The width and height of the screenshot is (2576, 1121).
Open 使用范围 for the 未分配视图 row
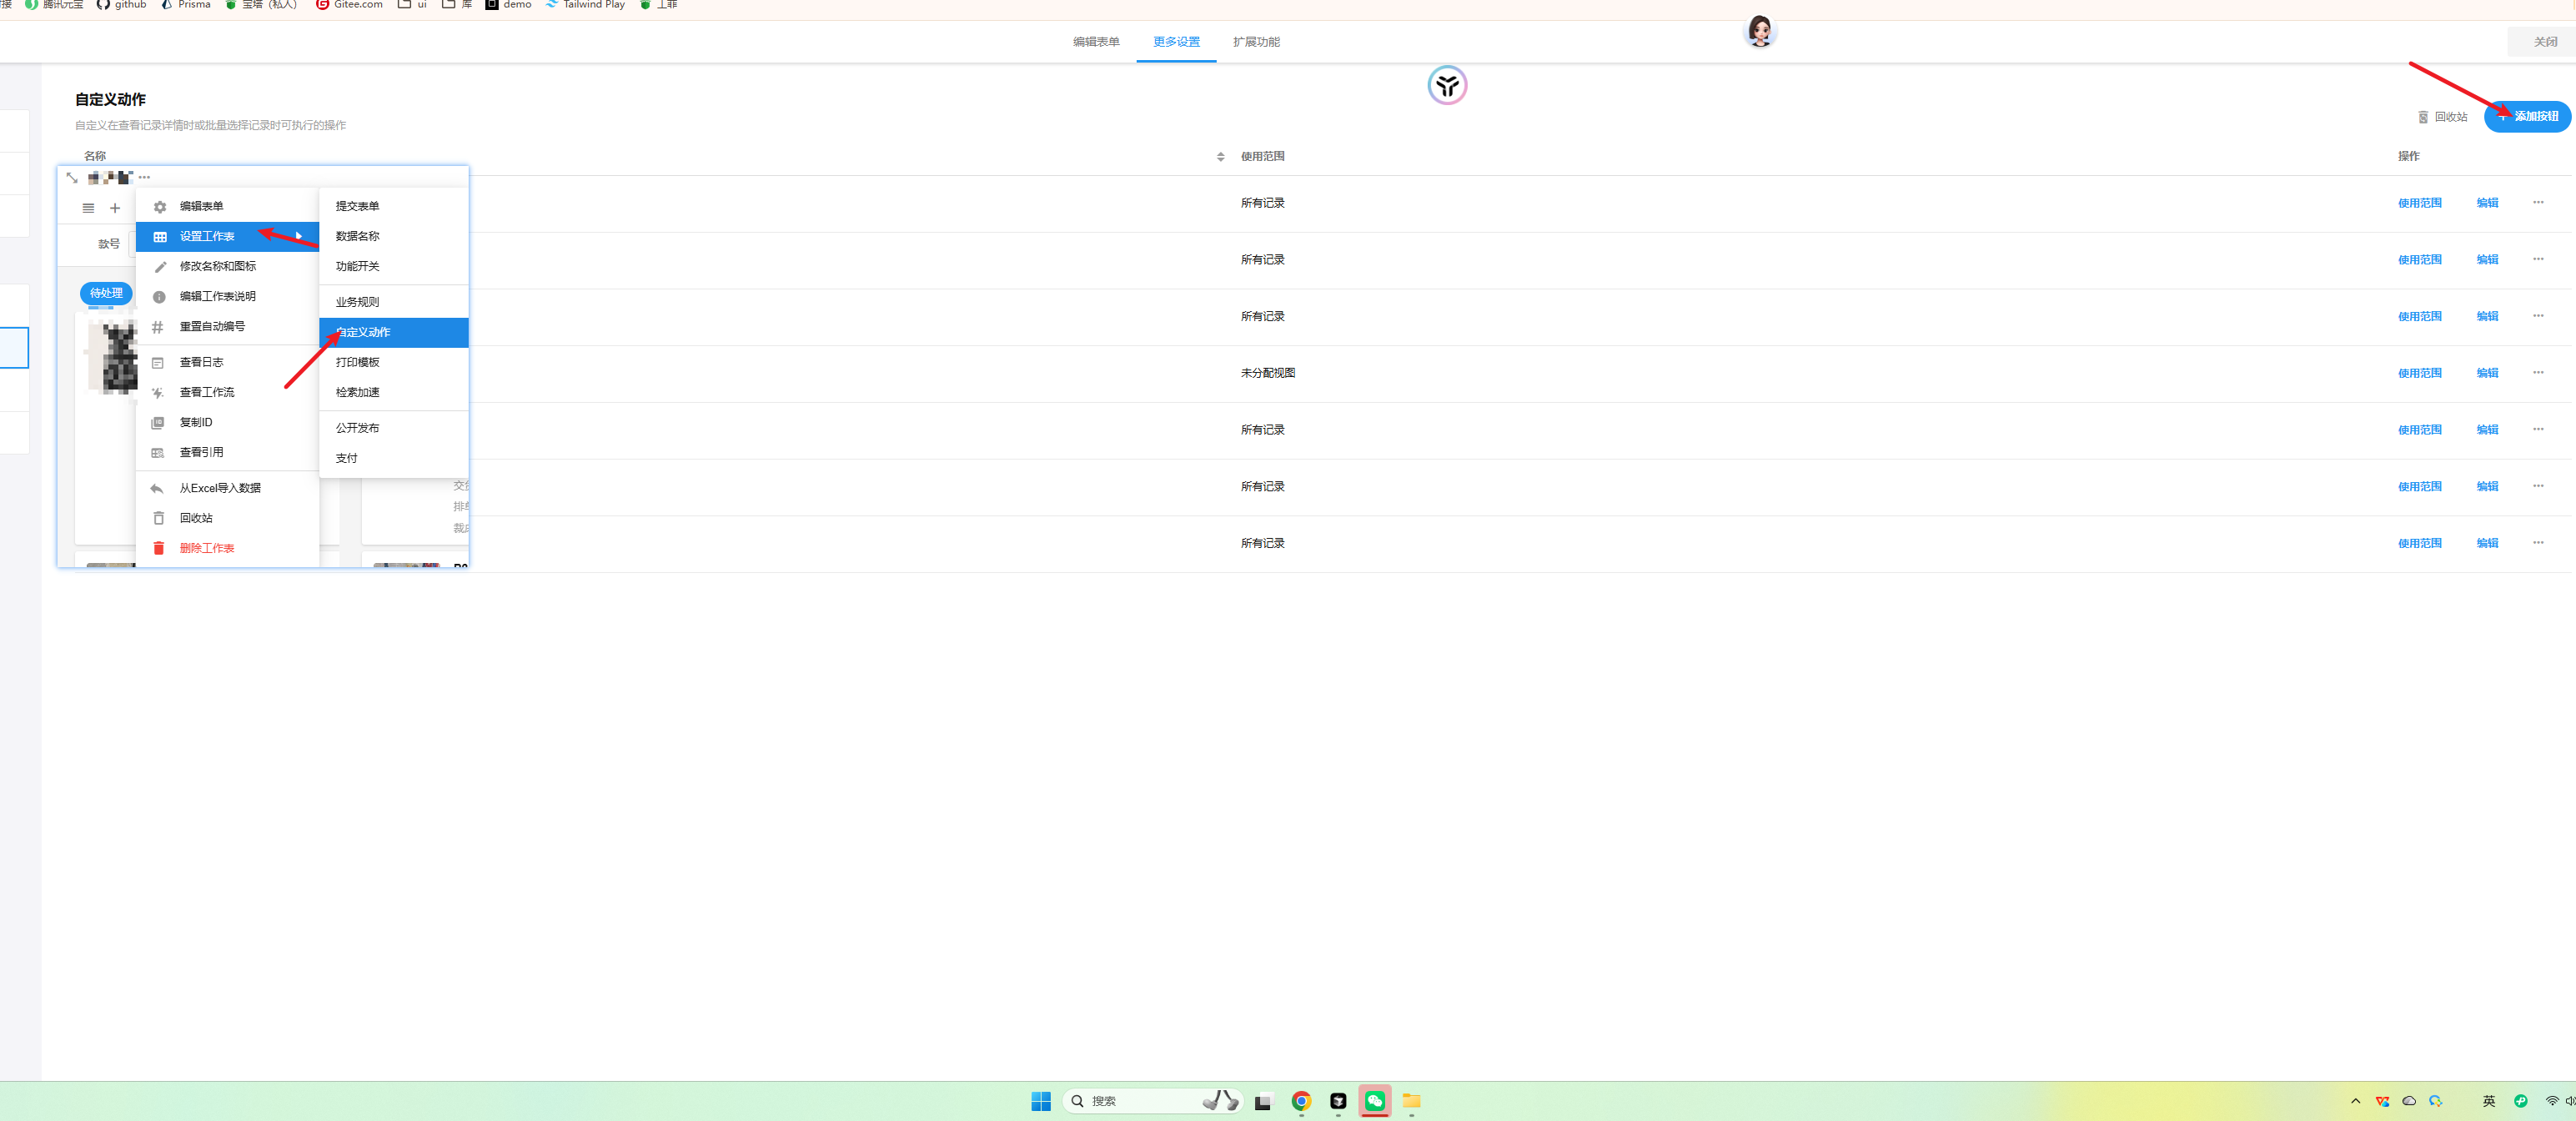click(x=2419, y=373)
